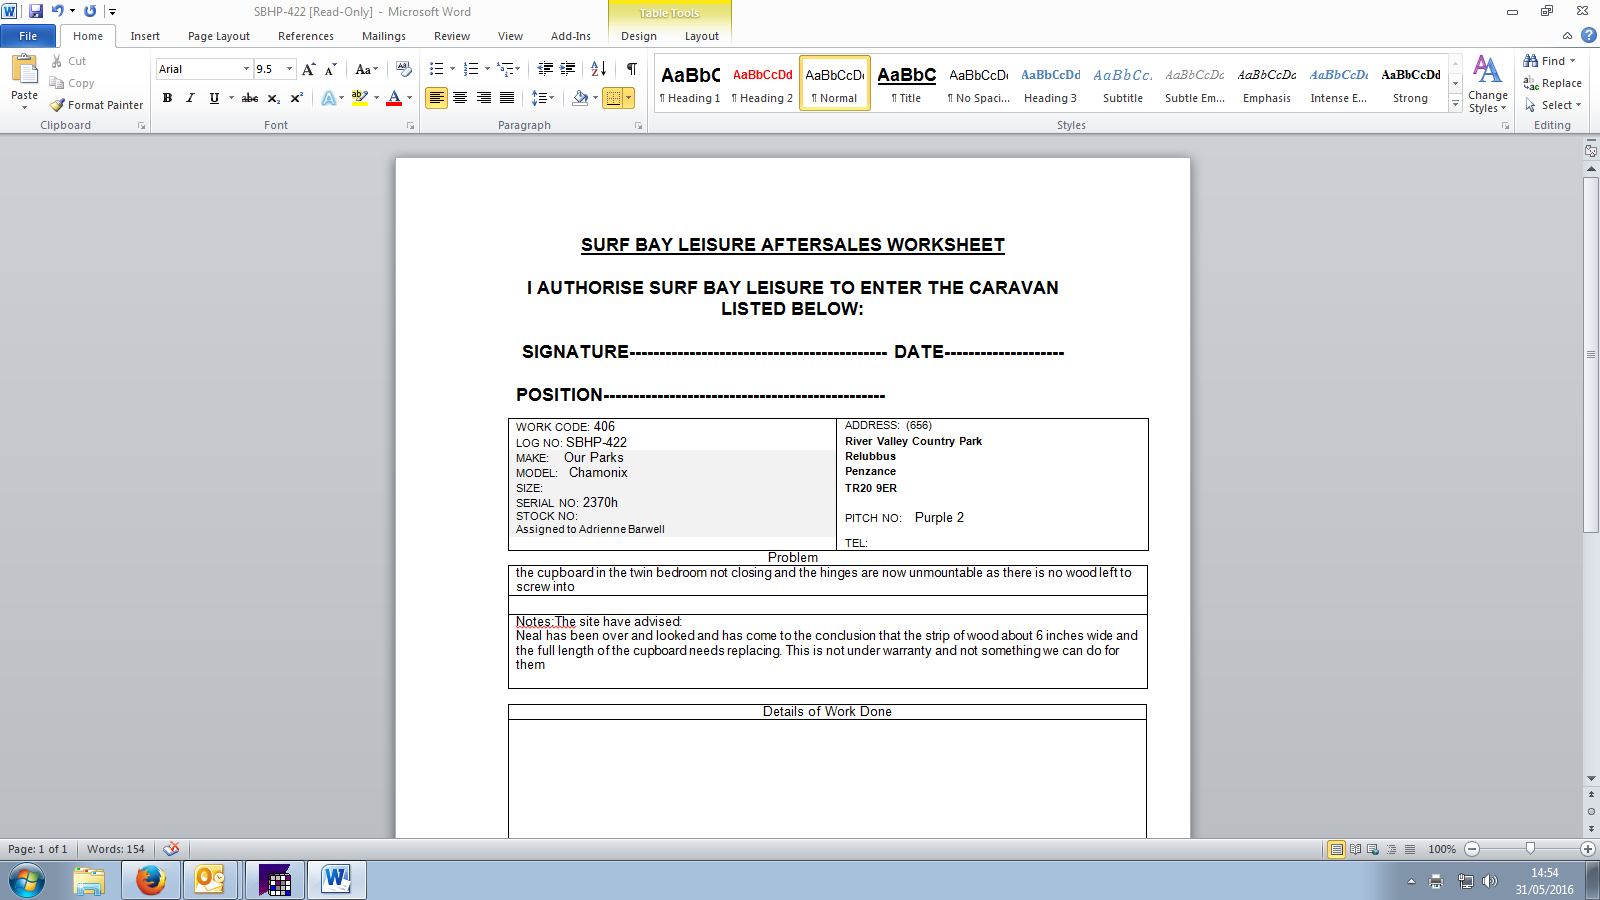Open Firefox from the taskbar
The height and width of the screenshot is (900, 1600).
(x=151, y=880)
